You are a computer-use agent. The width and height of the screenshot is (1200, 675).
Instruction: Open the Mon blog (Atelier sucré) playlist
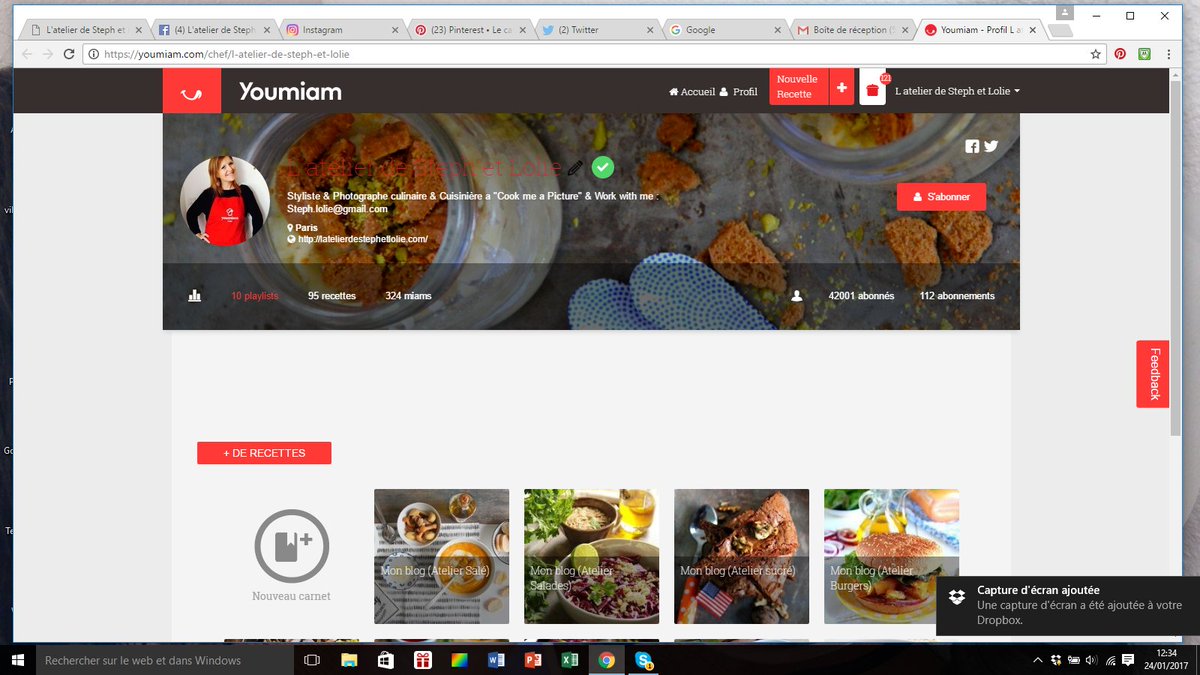click(742, 556)
